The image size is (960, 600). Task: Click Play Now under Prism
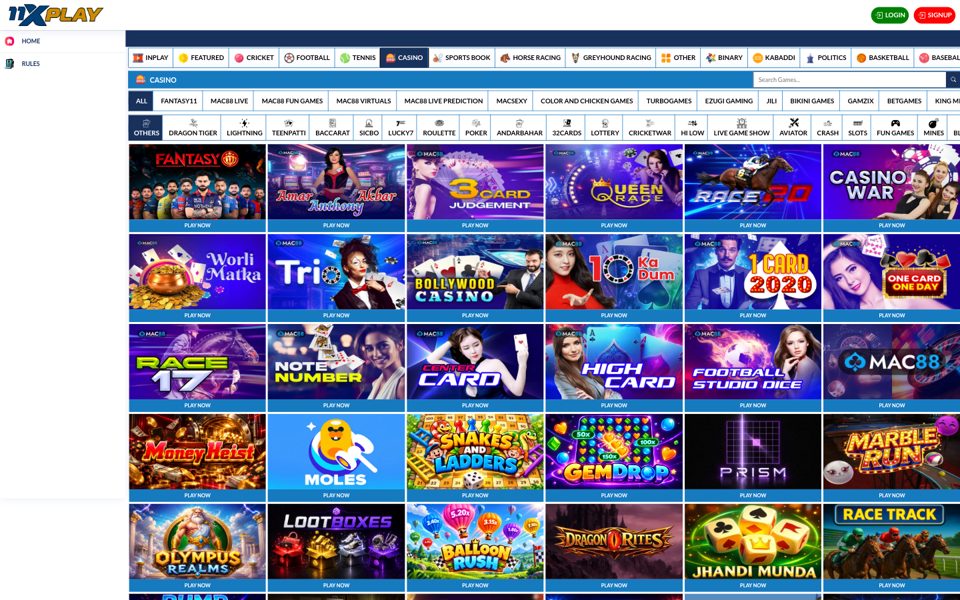(x=753, y=495)
